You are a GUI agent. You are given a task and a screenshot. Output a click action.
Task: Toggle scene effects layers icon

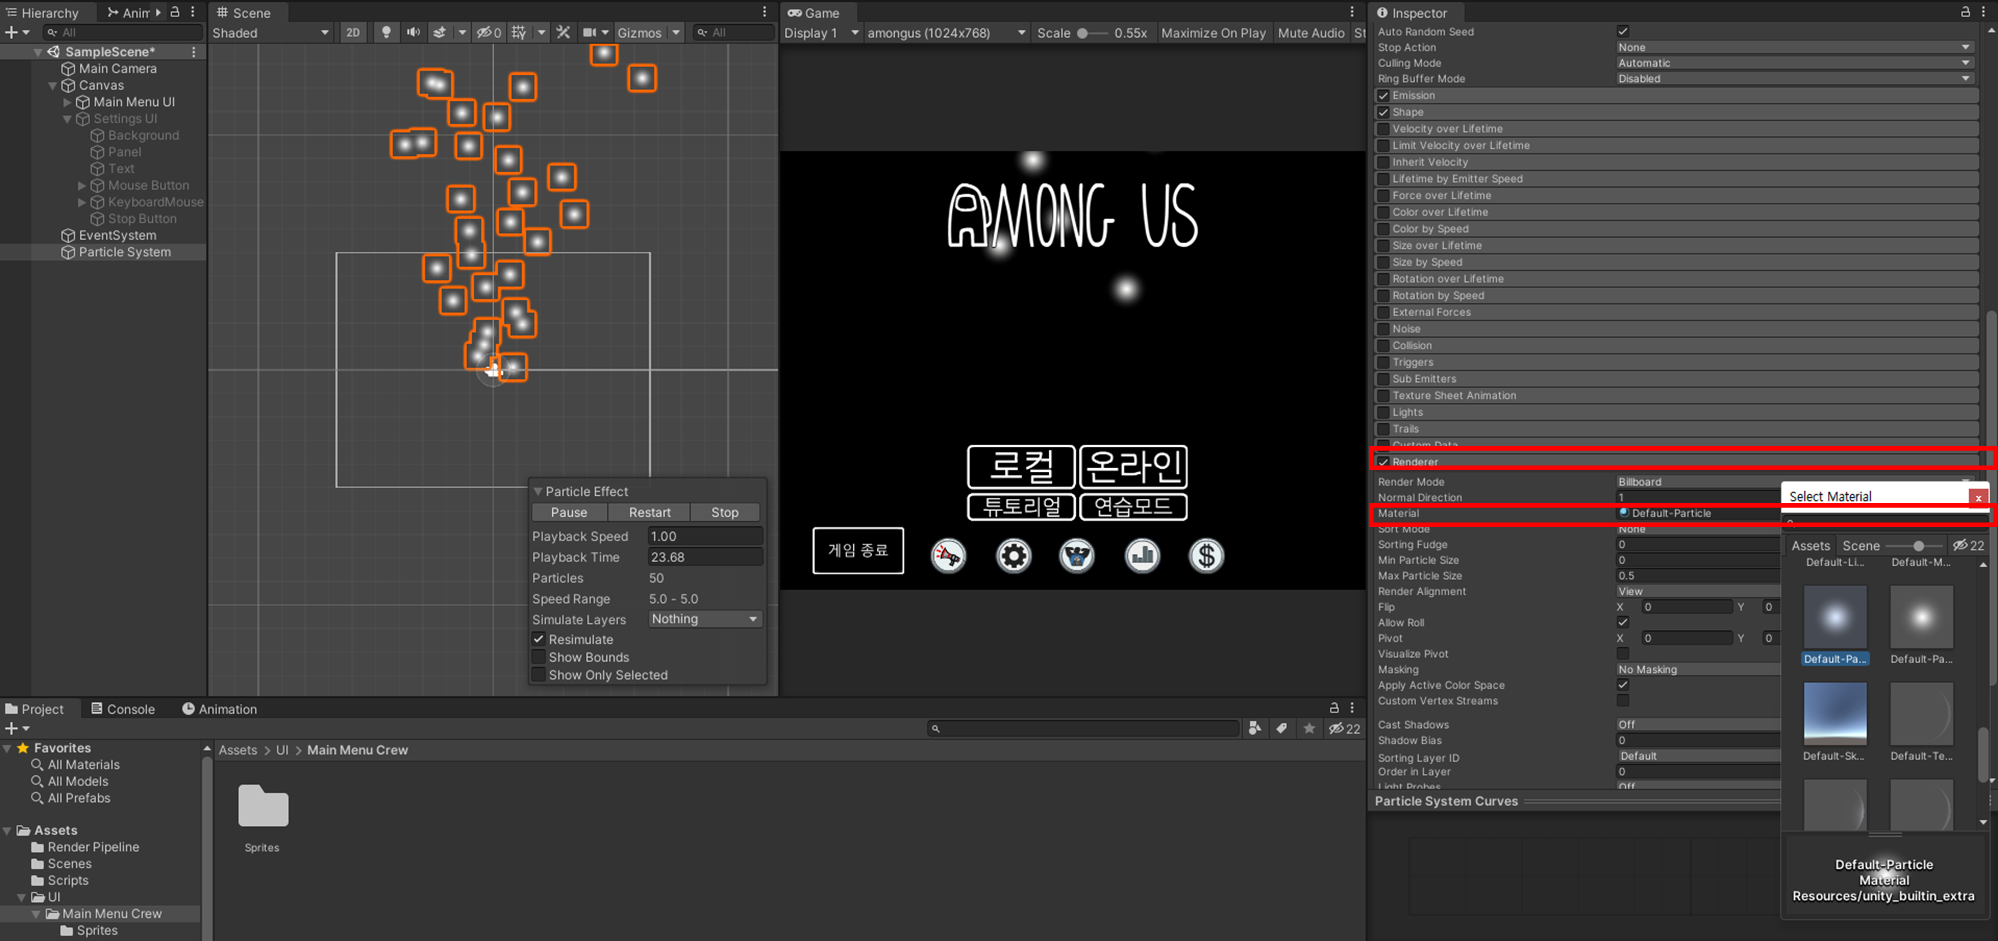click(439, 32)
